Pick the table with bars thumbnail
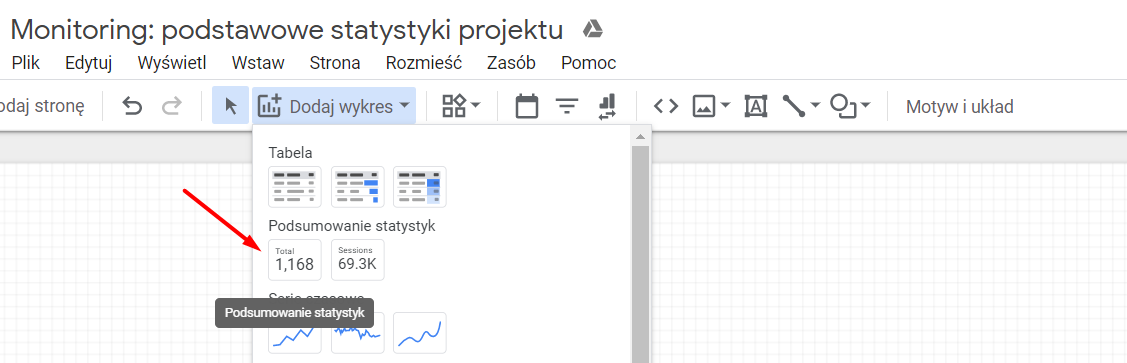Screen dimensions: 1127x363 [357, 186]
